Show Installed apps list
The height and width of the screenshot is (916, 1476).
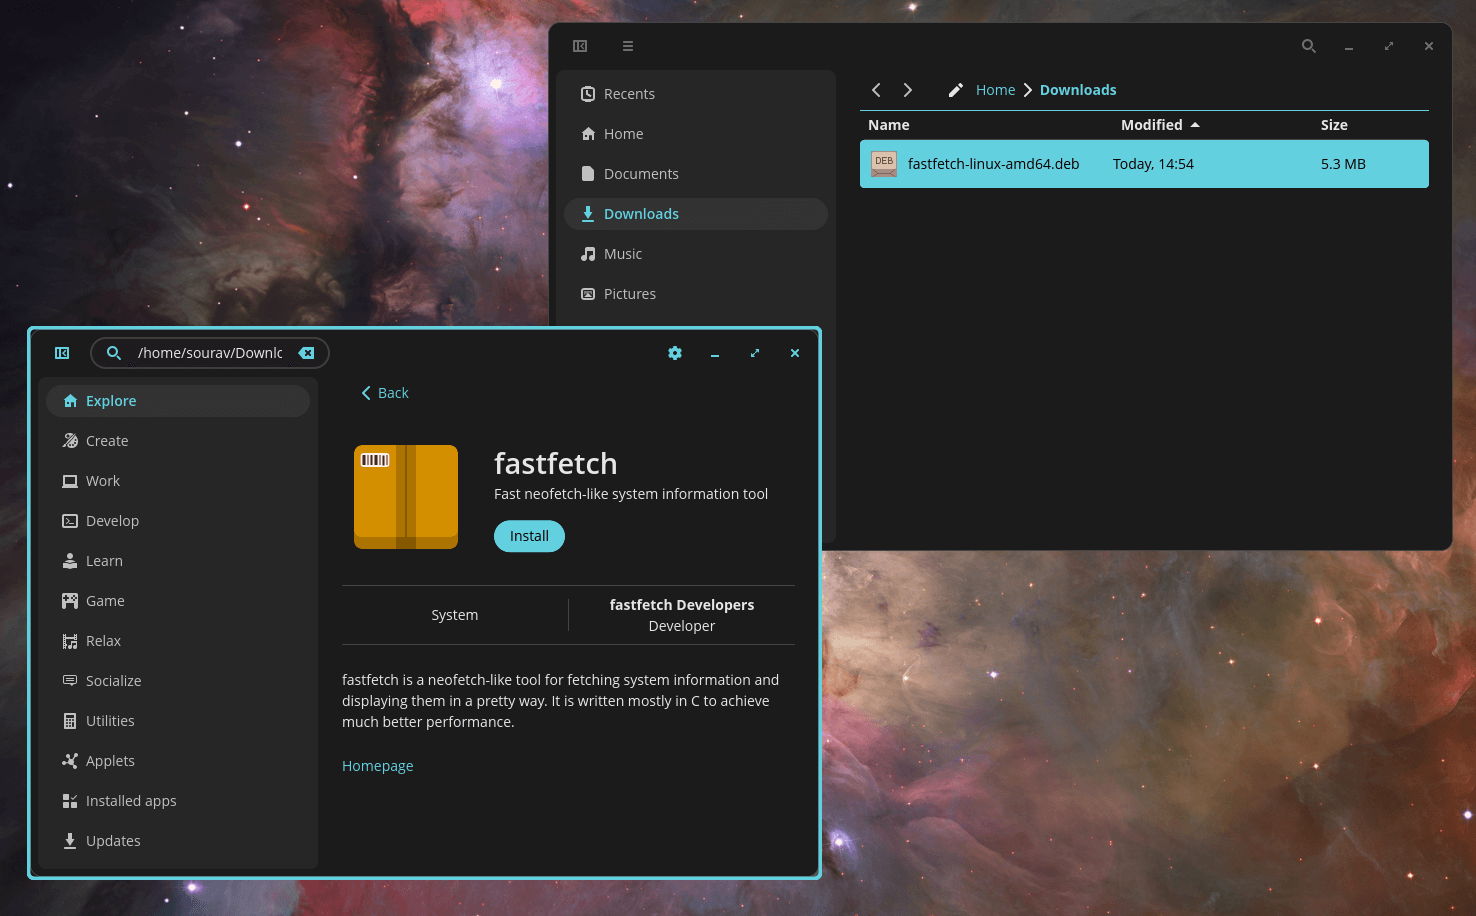click(x=131, y=801)
